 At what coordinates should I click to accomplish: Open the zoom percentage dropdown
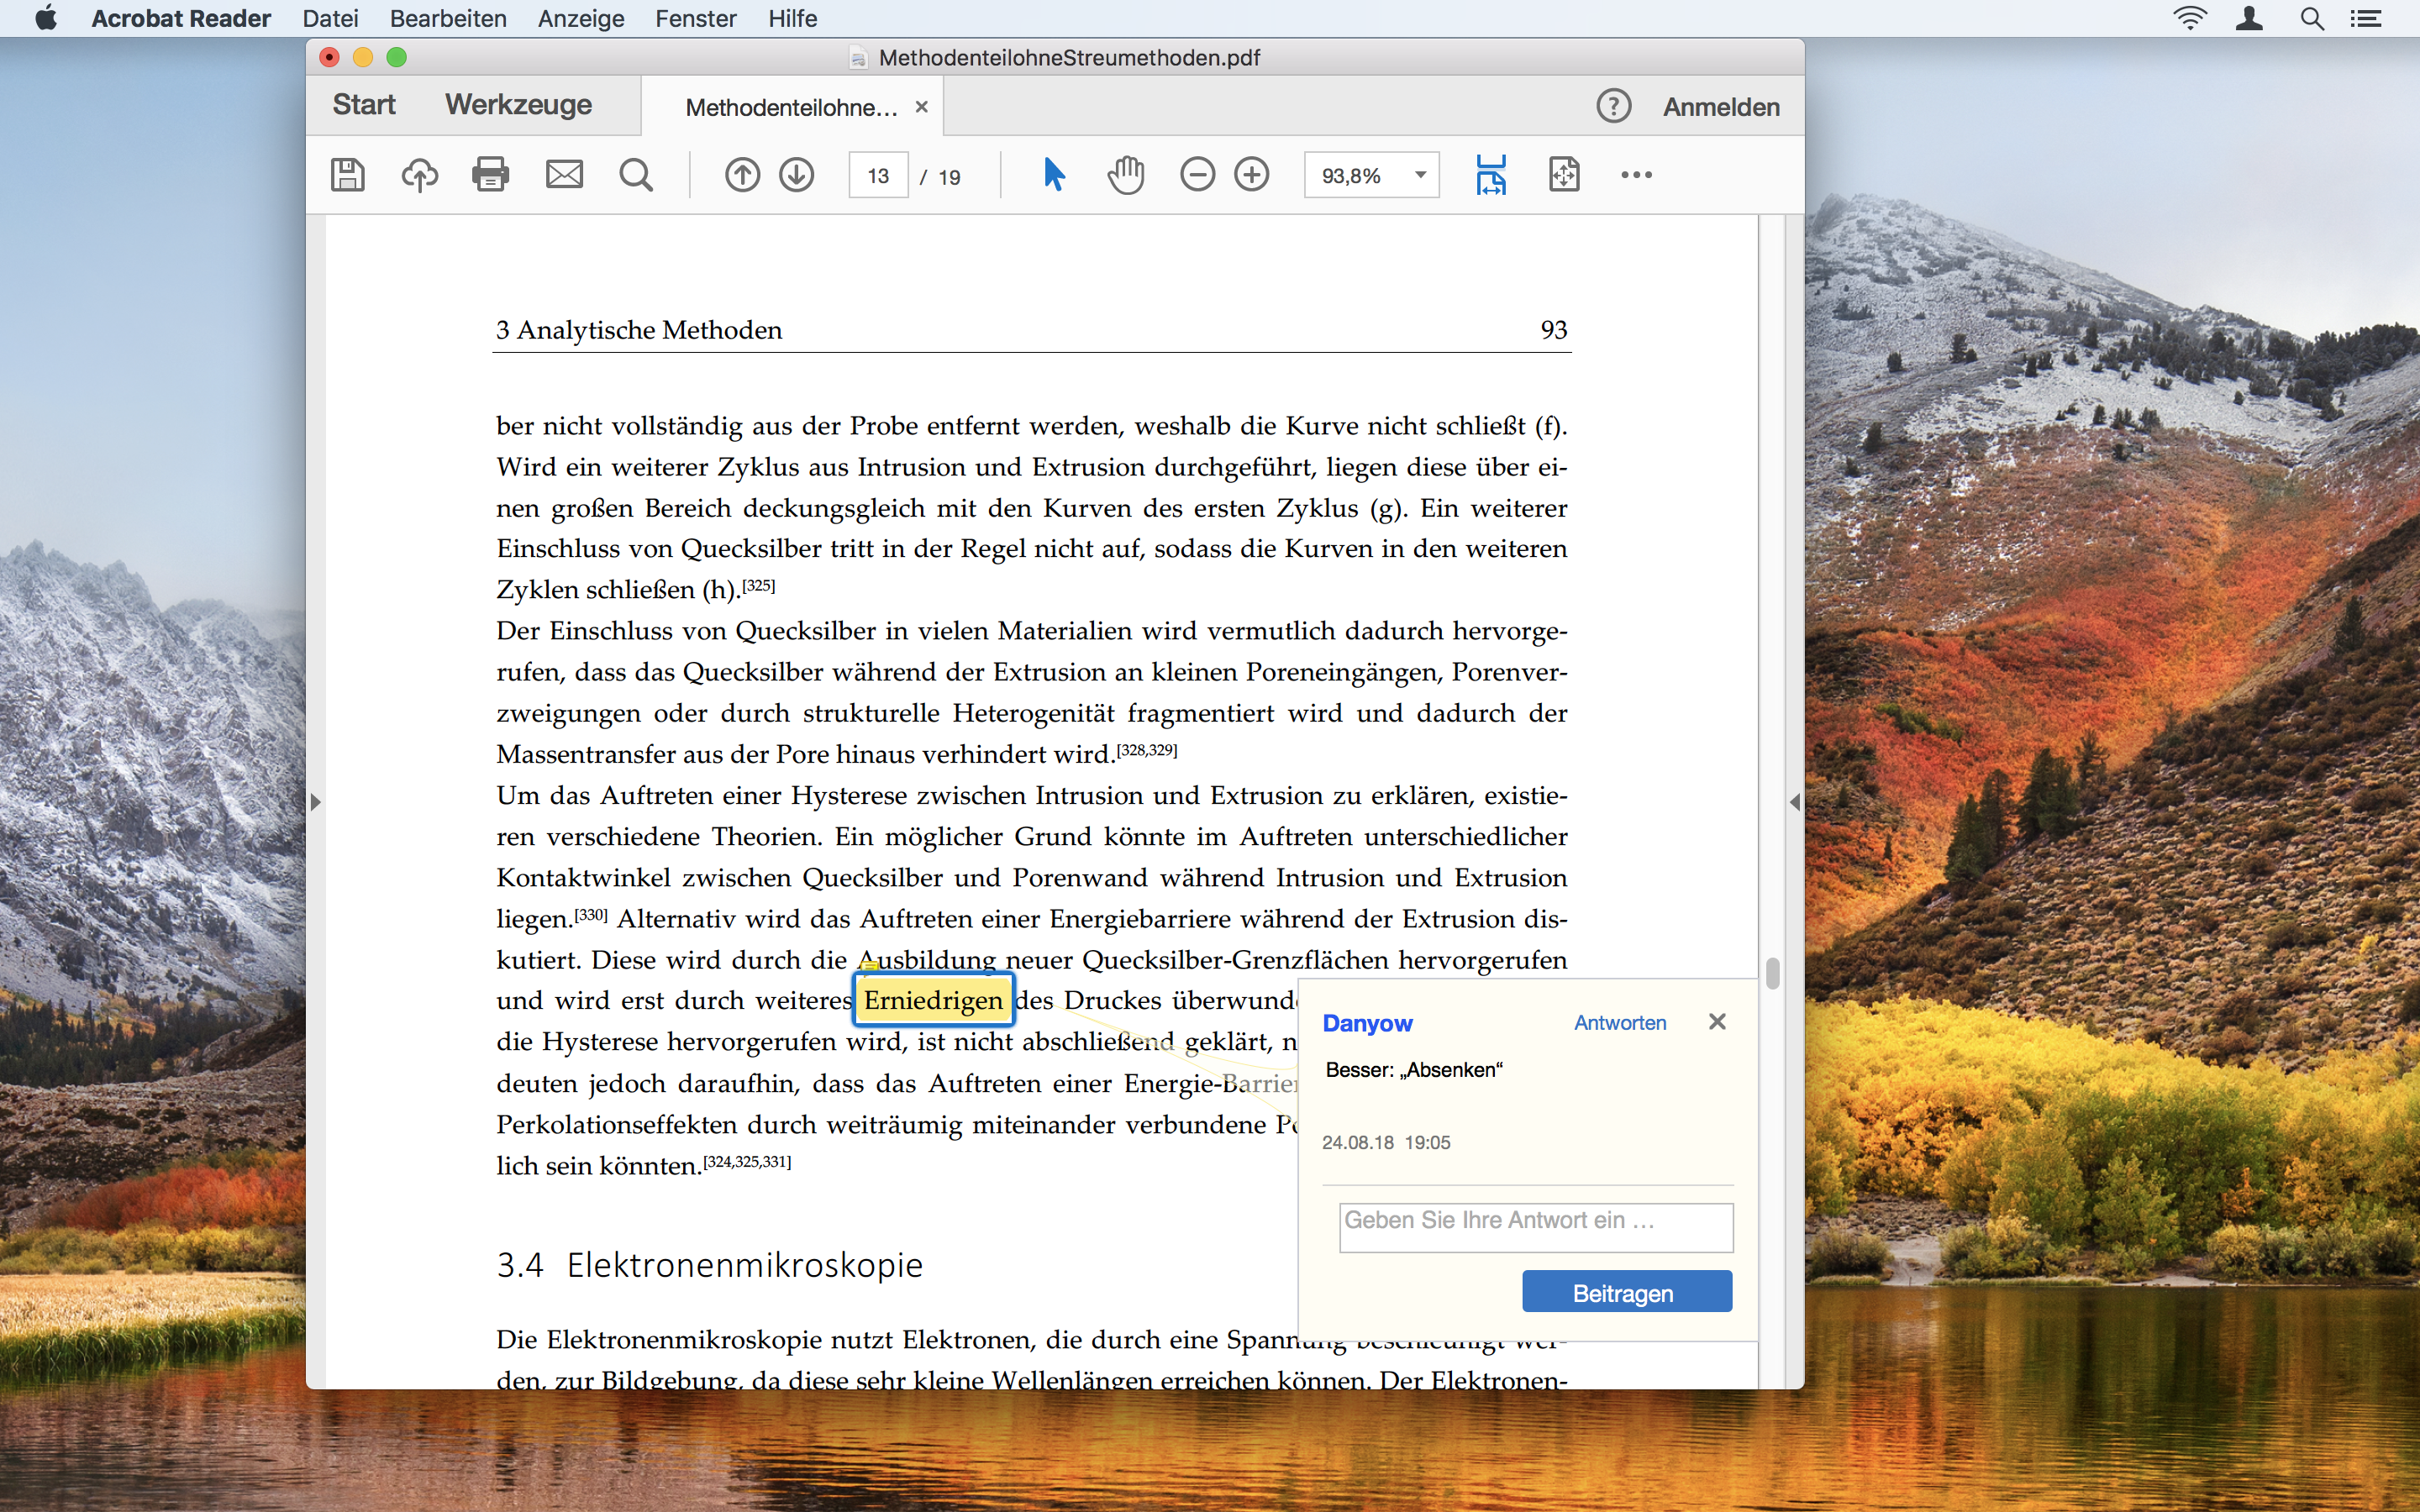click(x=1420, y=174)
